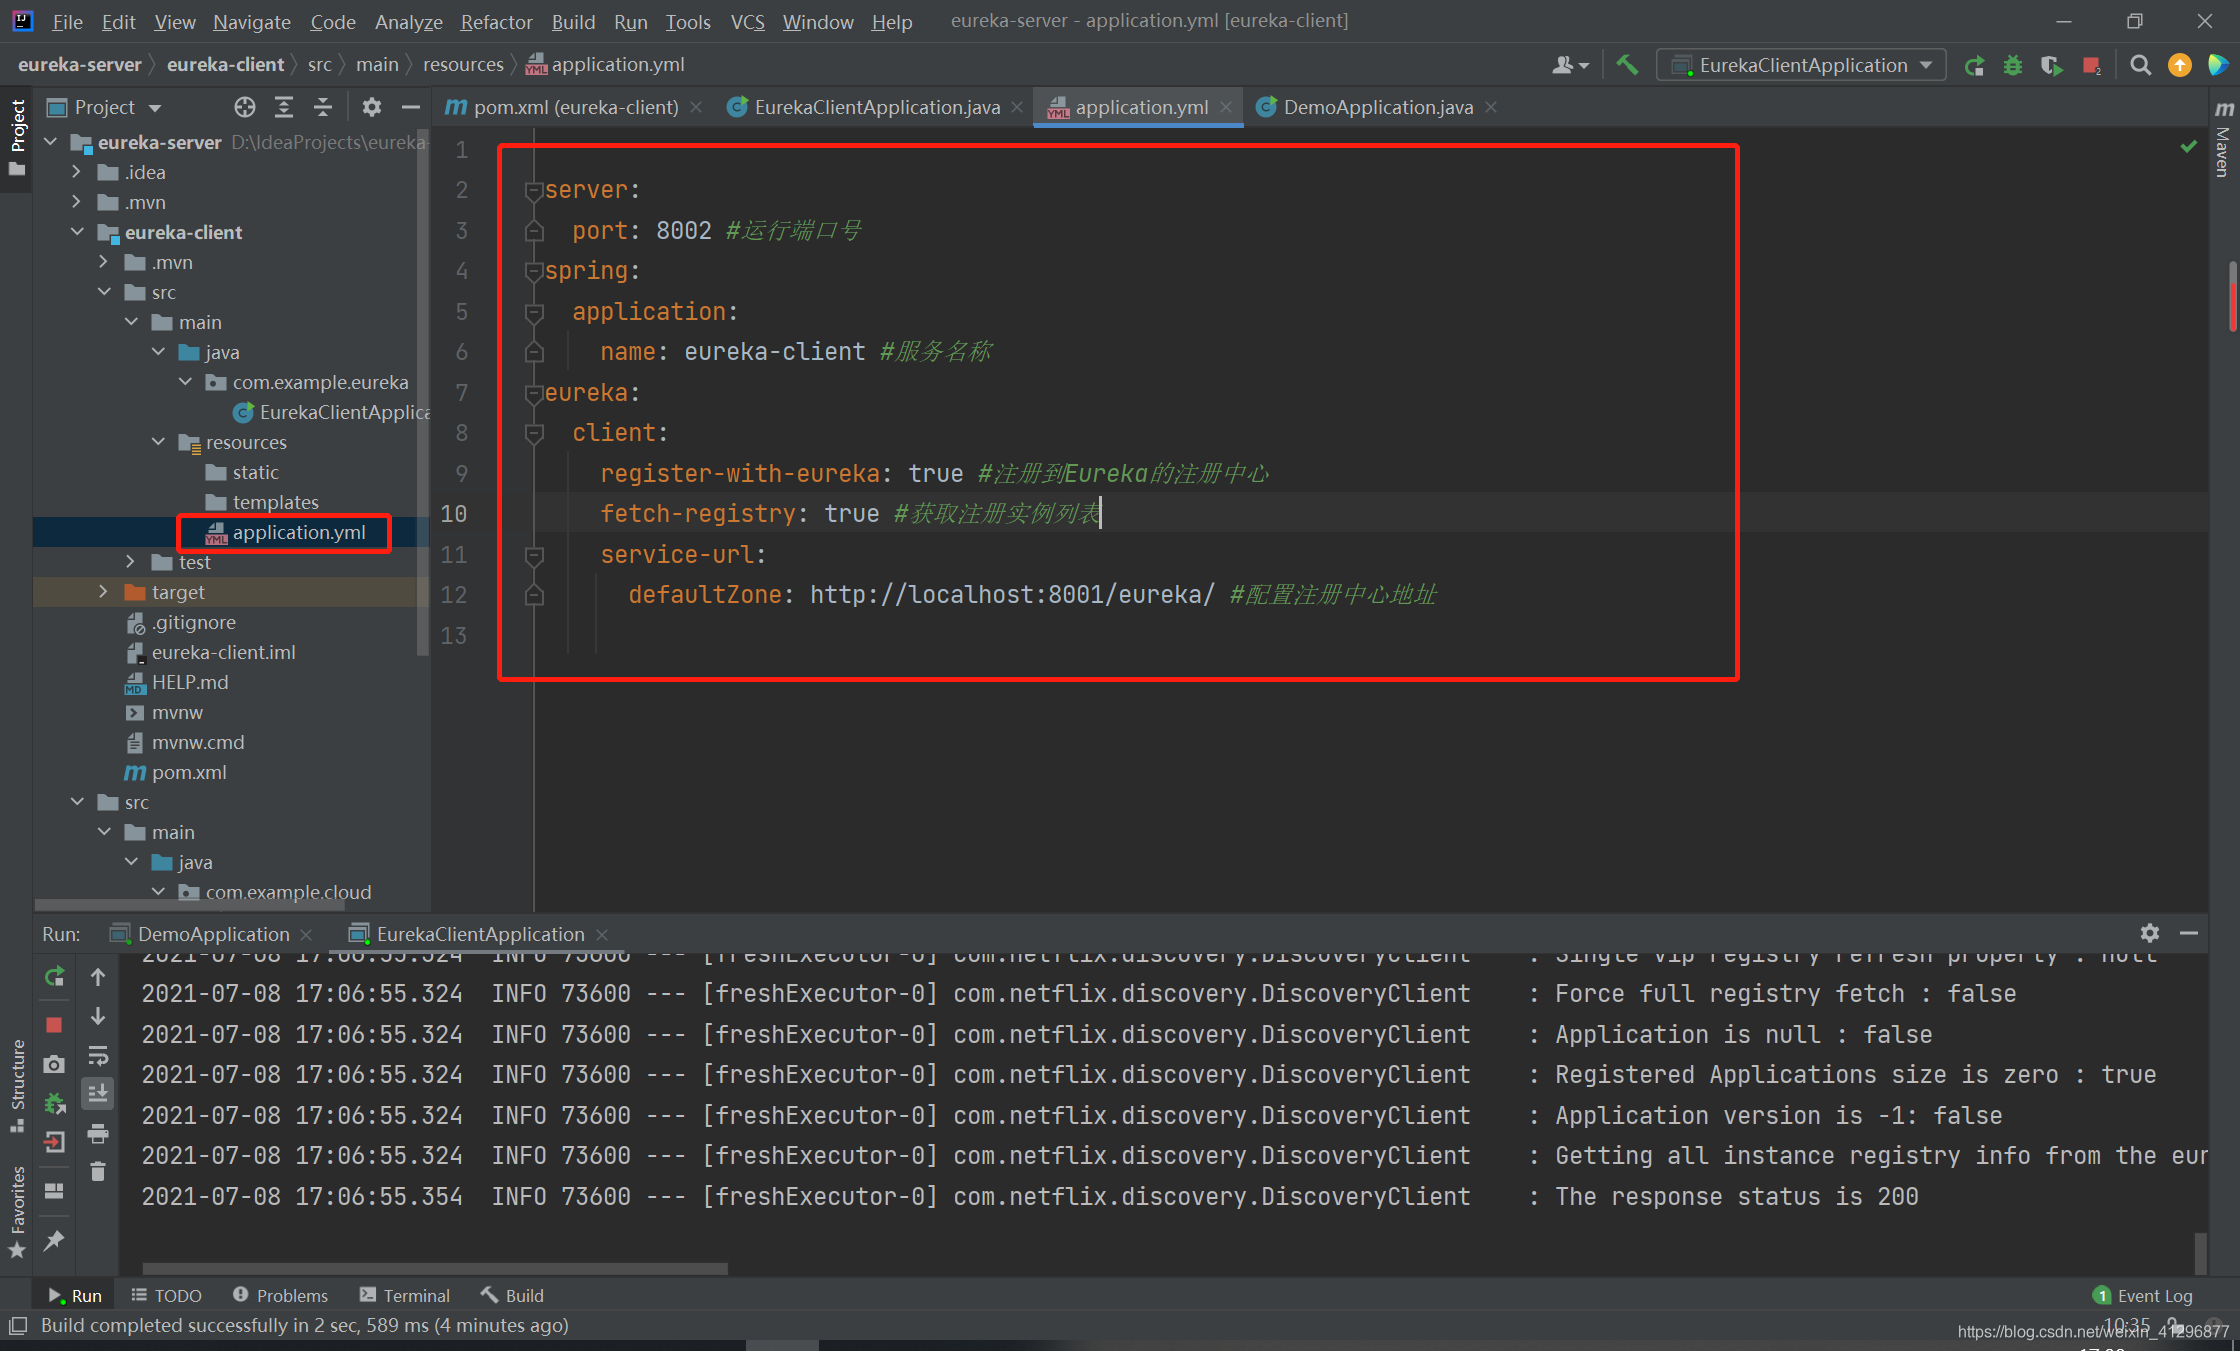
Task: Expand the target folder
Action: (x=103, y=592)
